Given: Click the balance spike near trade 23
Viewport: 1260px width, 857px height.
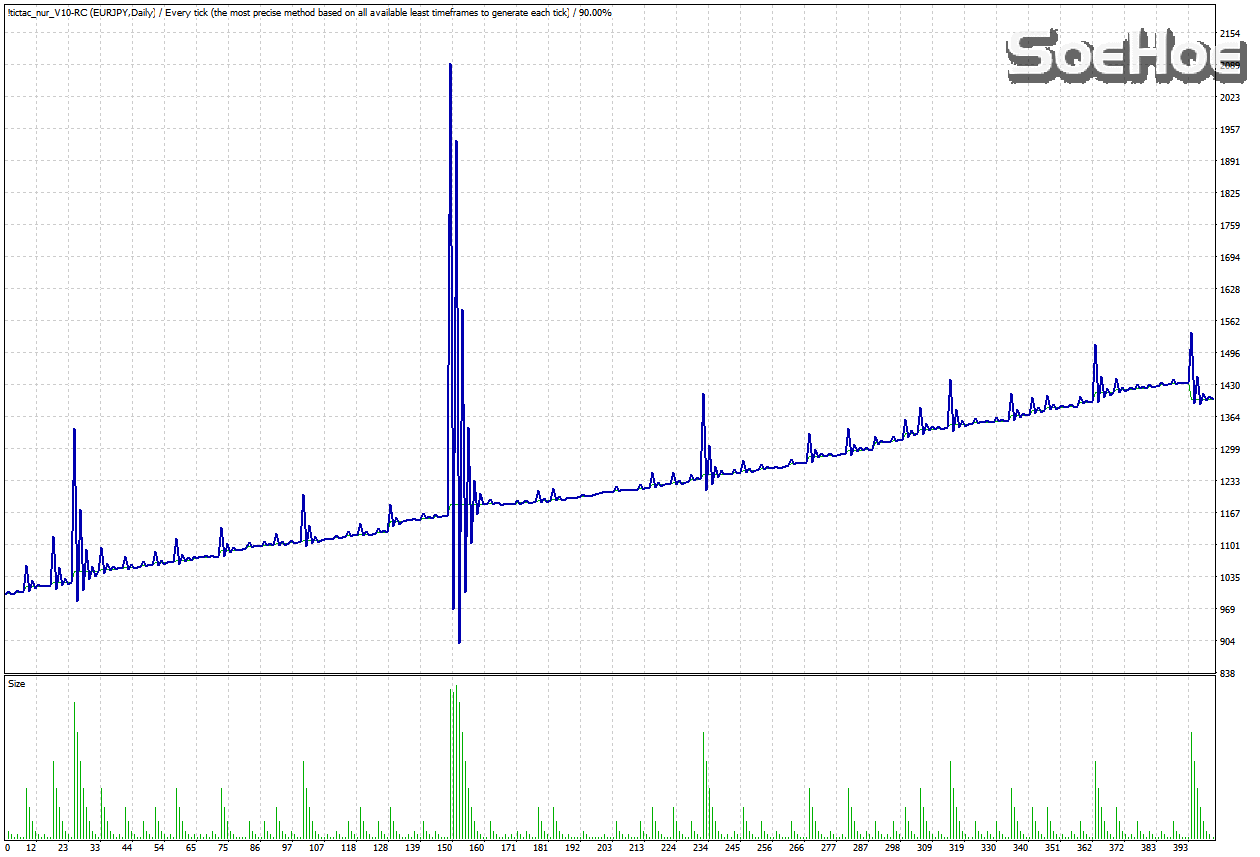Looking at the screenshot, I should tap(74, 431).
